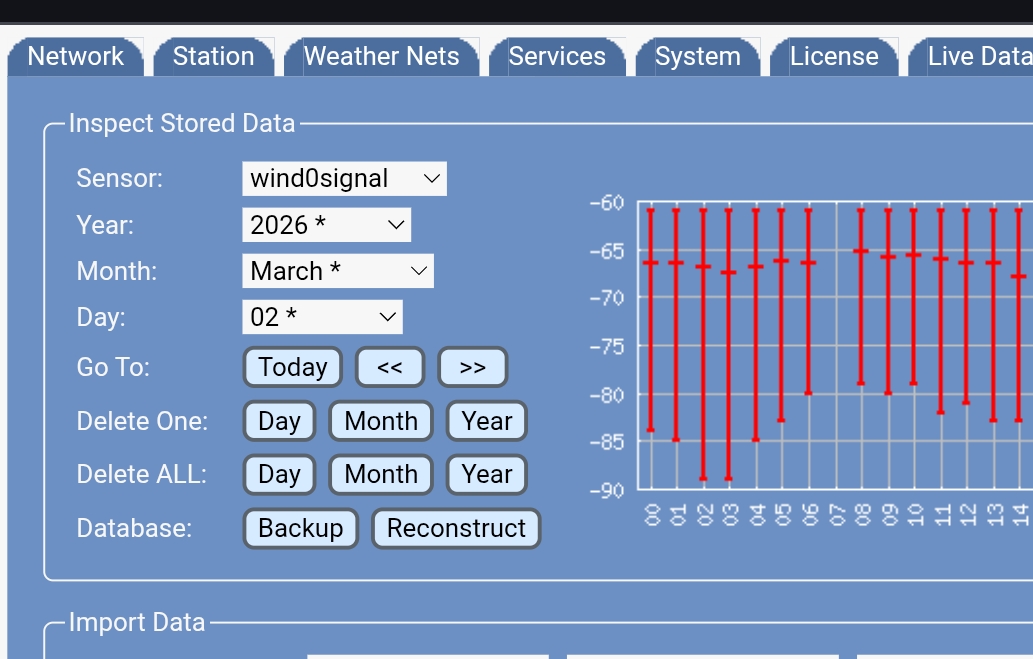
Task: Jump to Today's stored data
Action: pos(292,367)
